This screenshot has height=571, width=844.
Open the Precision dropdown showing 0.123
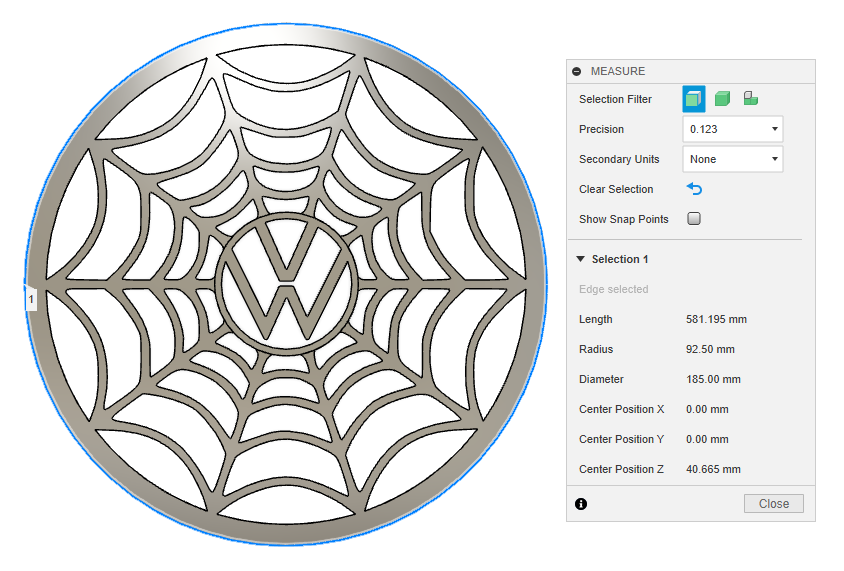pyautogui.click(x=733, y=129)
